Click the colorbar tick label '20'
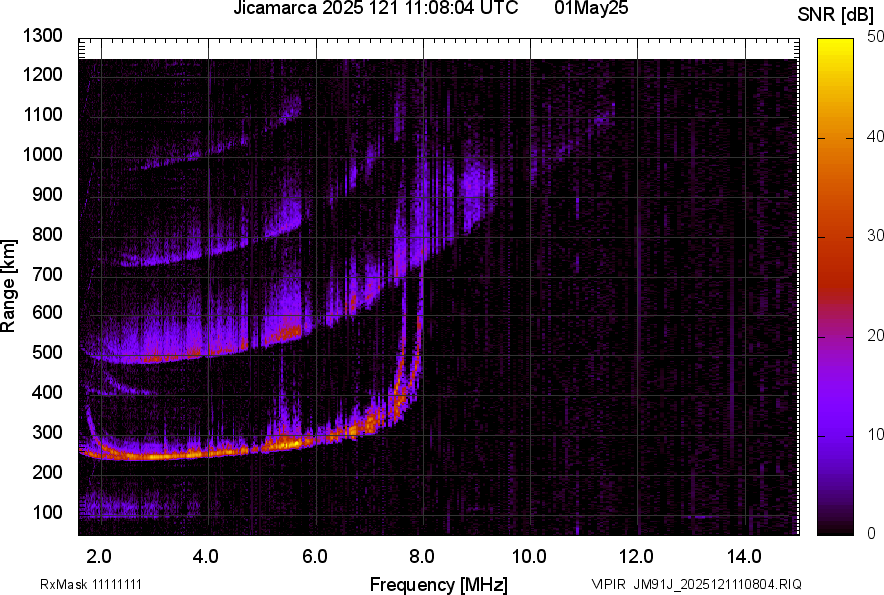 [876, 336]
